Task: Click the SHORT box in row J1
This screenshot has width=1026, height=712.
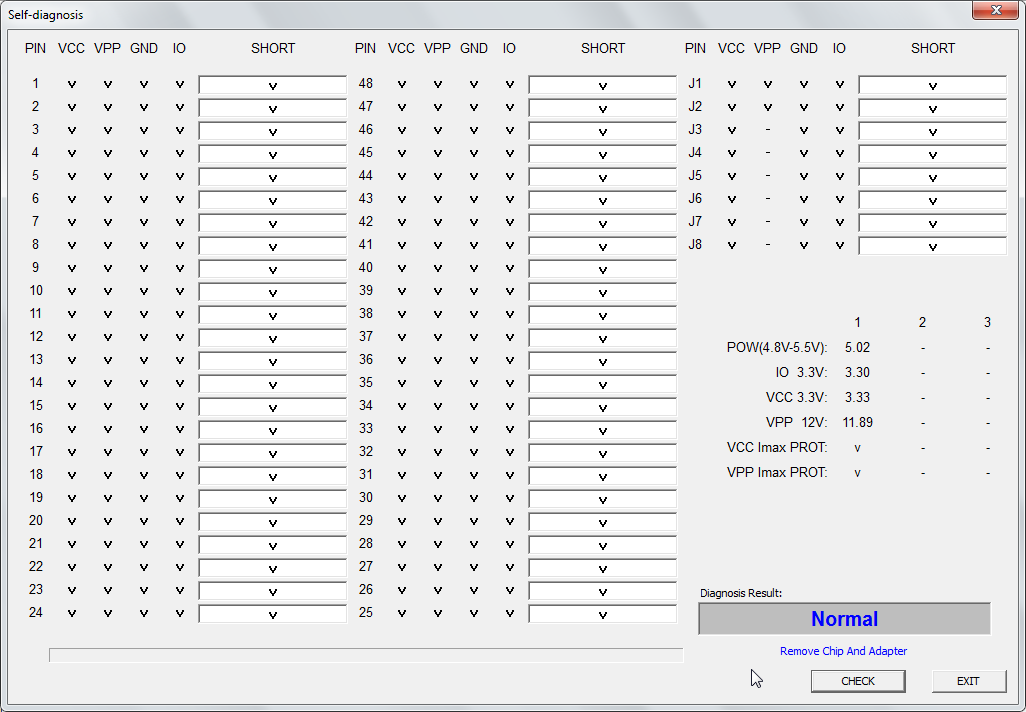Action: [x=932, y=85]
